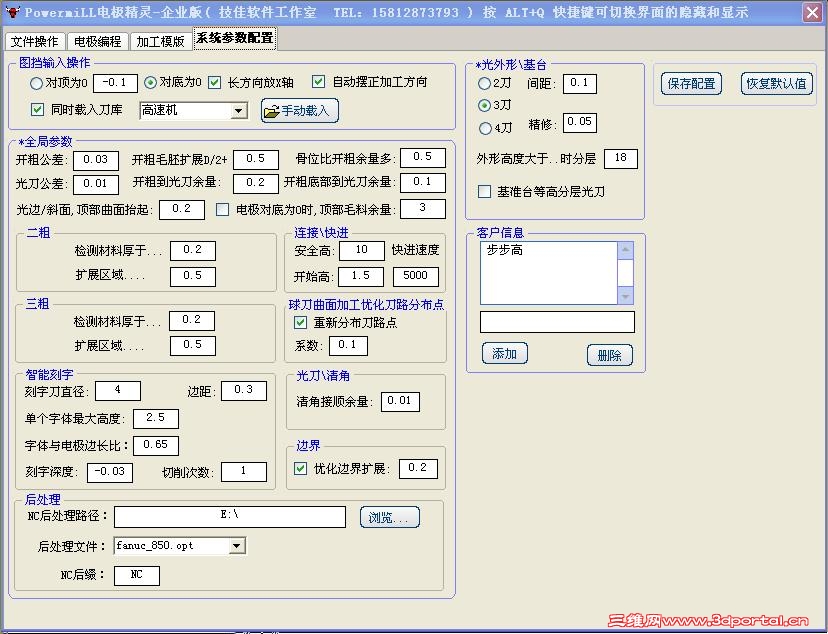Click the 快进速度 field showing 5000
Screen dimensions: 828x634
coord(416,276)
